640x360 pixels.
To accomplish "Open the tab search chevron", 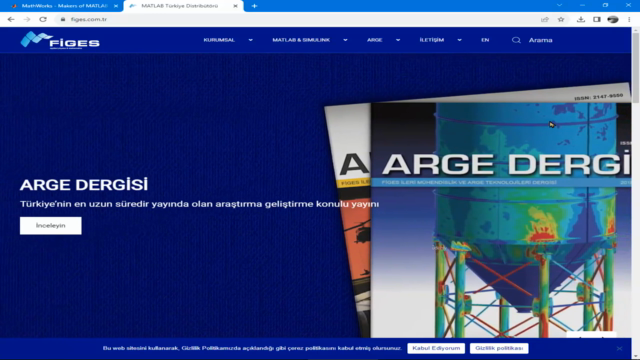I will coord(560,5).
